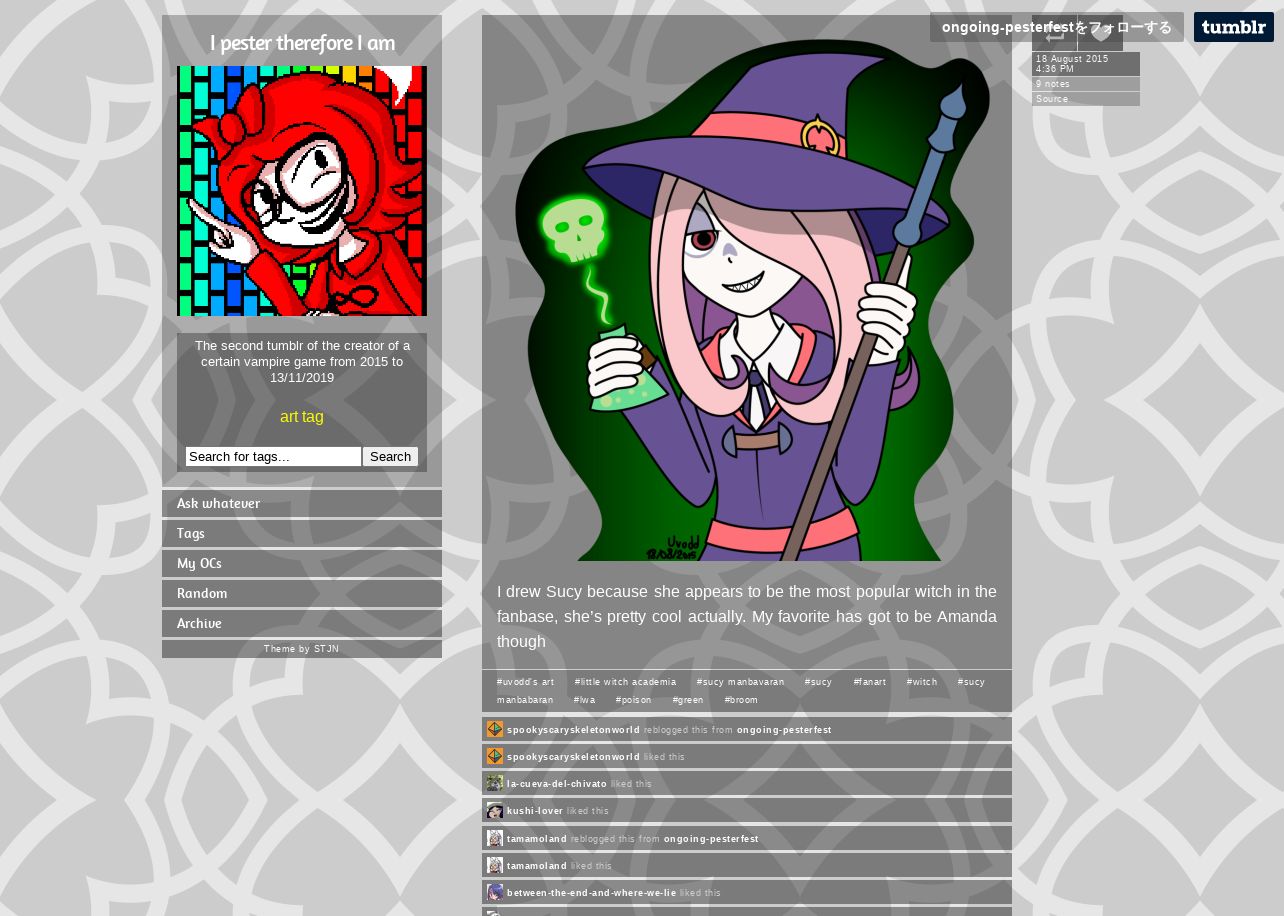Viewport: 1284px width, 916px height.
Task: Focus the 'Search for tags...' input field
Action: point(273,456)
